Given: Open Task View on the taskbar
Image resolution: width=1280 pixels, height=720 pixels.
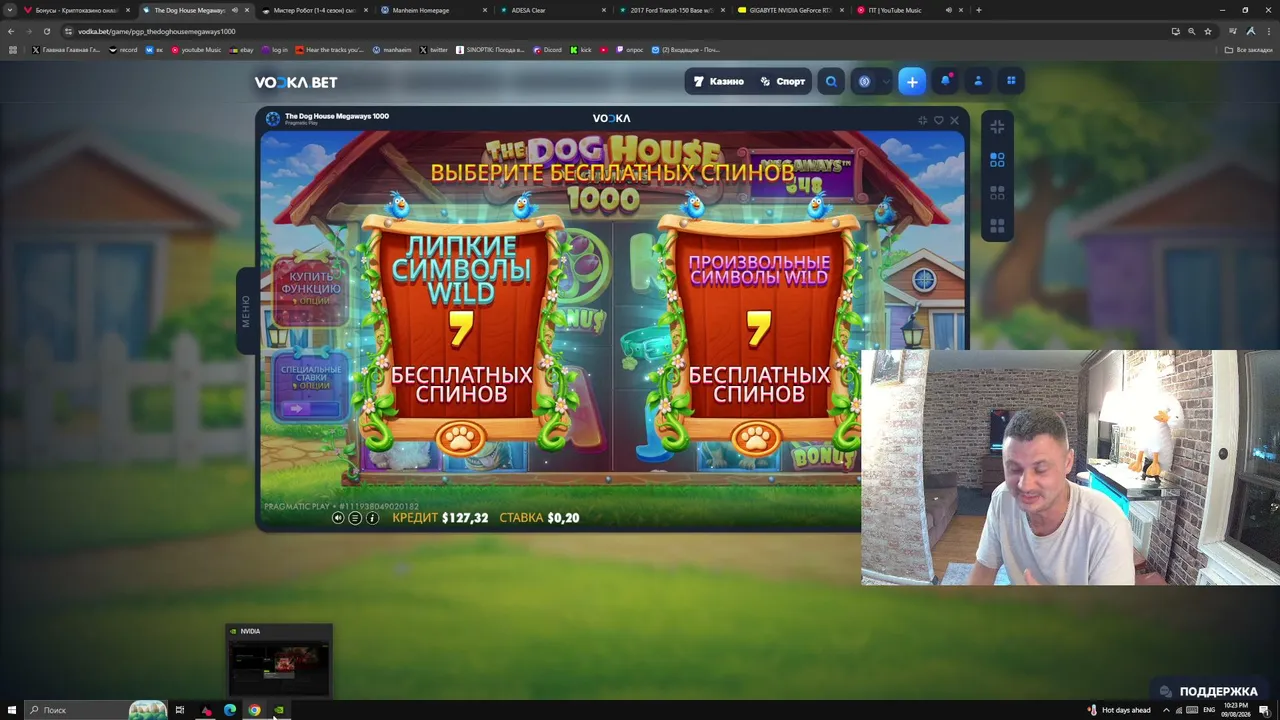Looking at the screenshot, I should click(180, 710).
